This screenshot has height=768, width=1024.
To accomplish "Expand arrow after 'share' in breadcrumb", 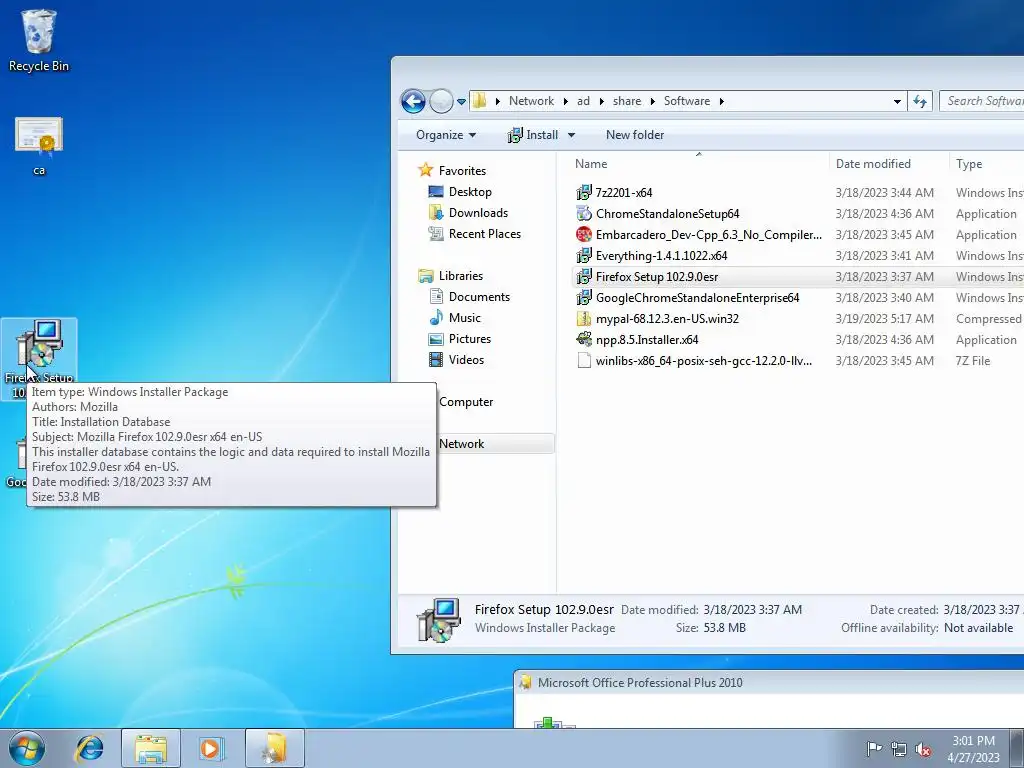I will pos(652,101).
